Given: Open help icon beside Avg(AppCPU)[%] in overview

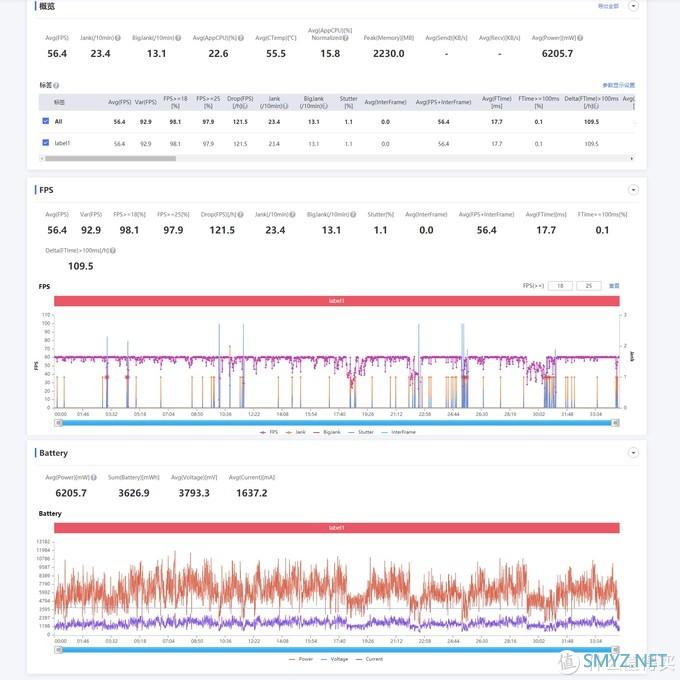Looking at the screenshot, I should pos(241,38).
